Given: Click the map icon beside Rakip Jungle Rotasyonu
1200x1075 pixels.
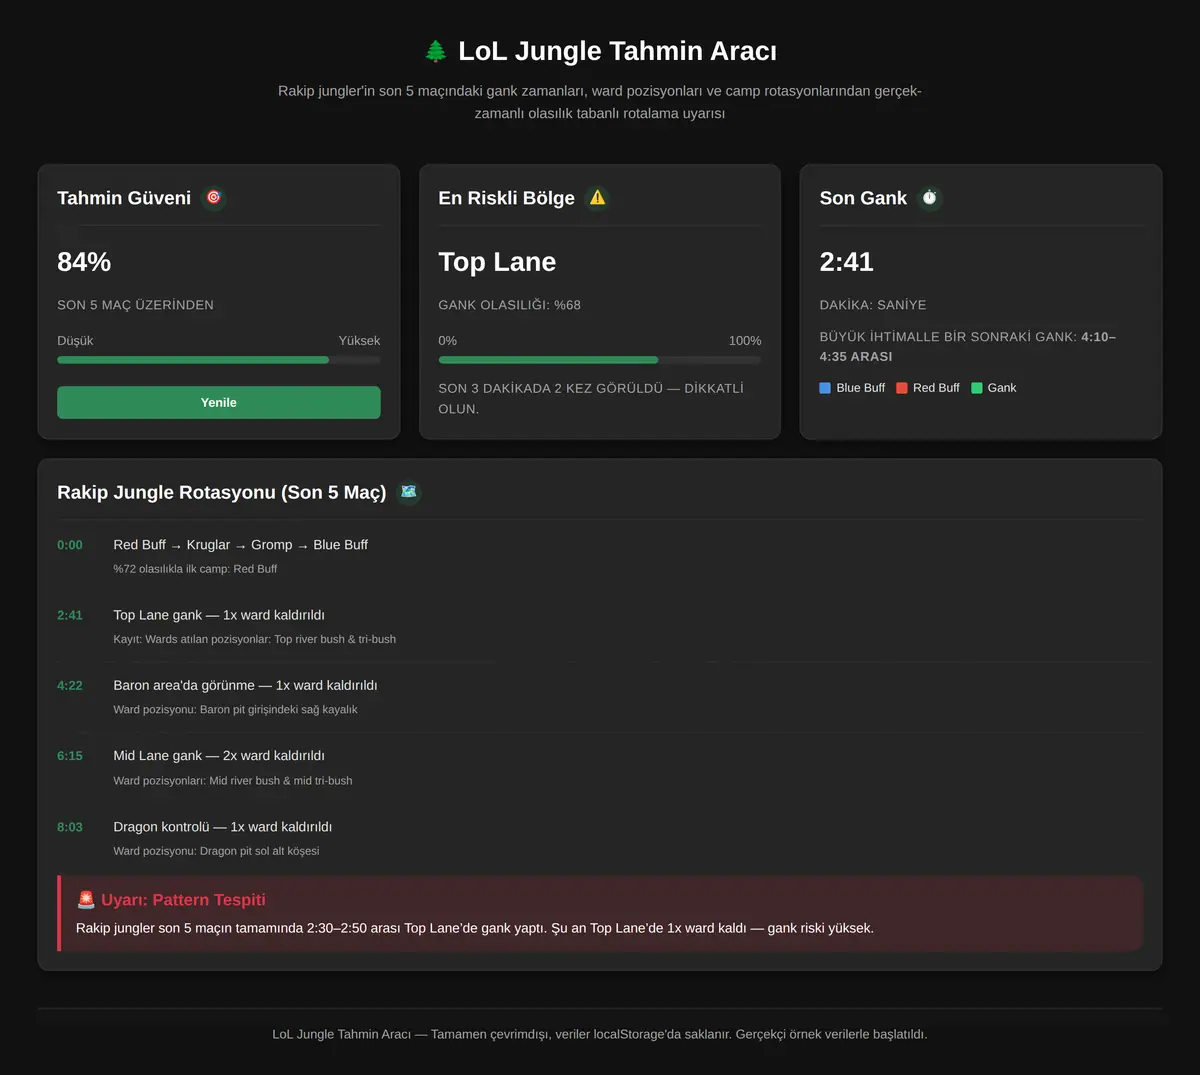Looking at the screenshot, I should 408,492.
